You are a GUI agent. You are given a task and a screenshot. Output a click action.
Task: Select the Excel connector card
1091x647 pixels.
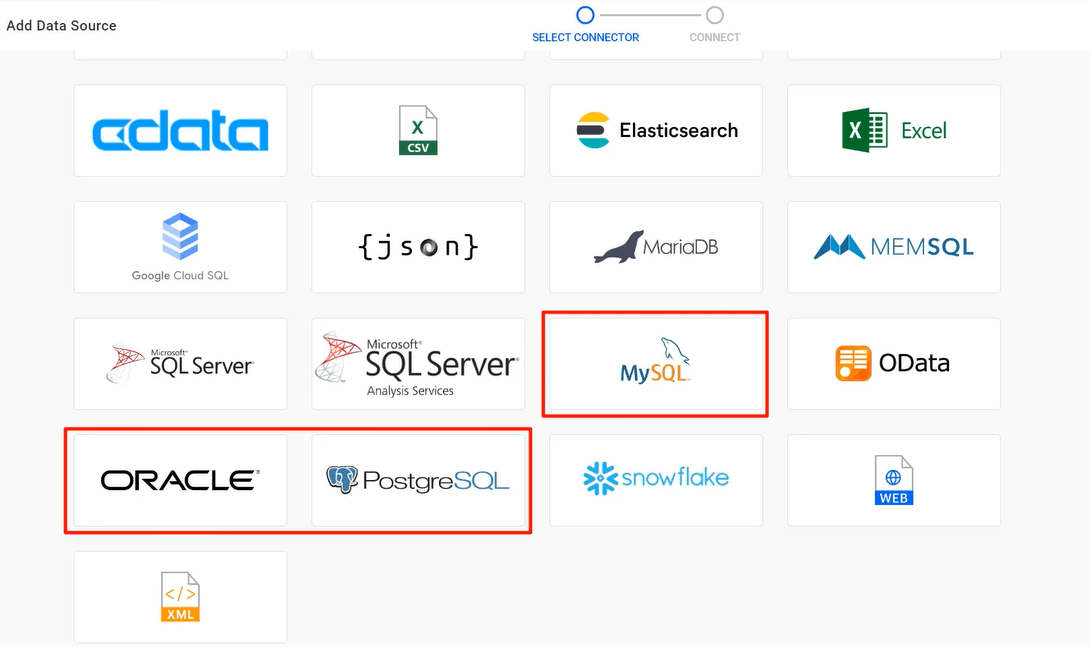pyautogui.click(x=894, y=131)
